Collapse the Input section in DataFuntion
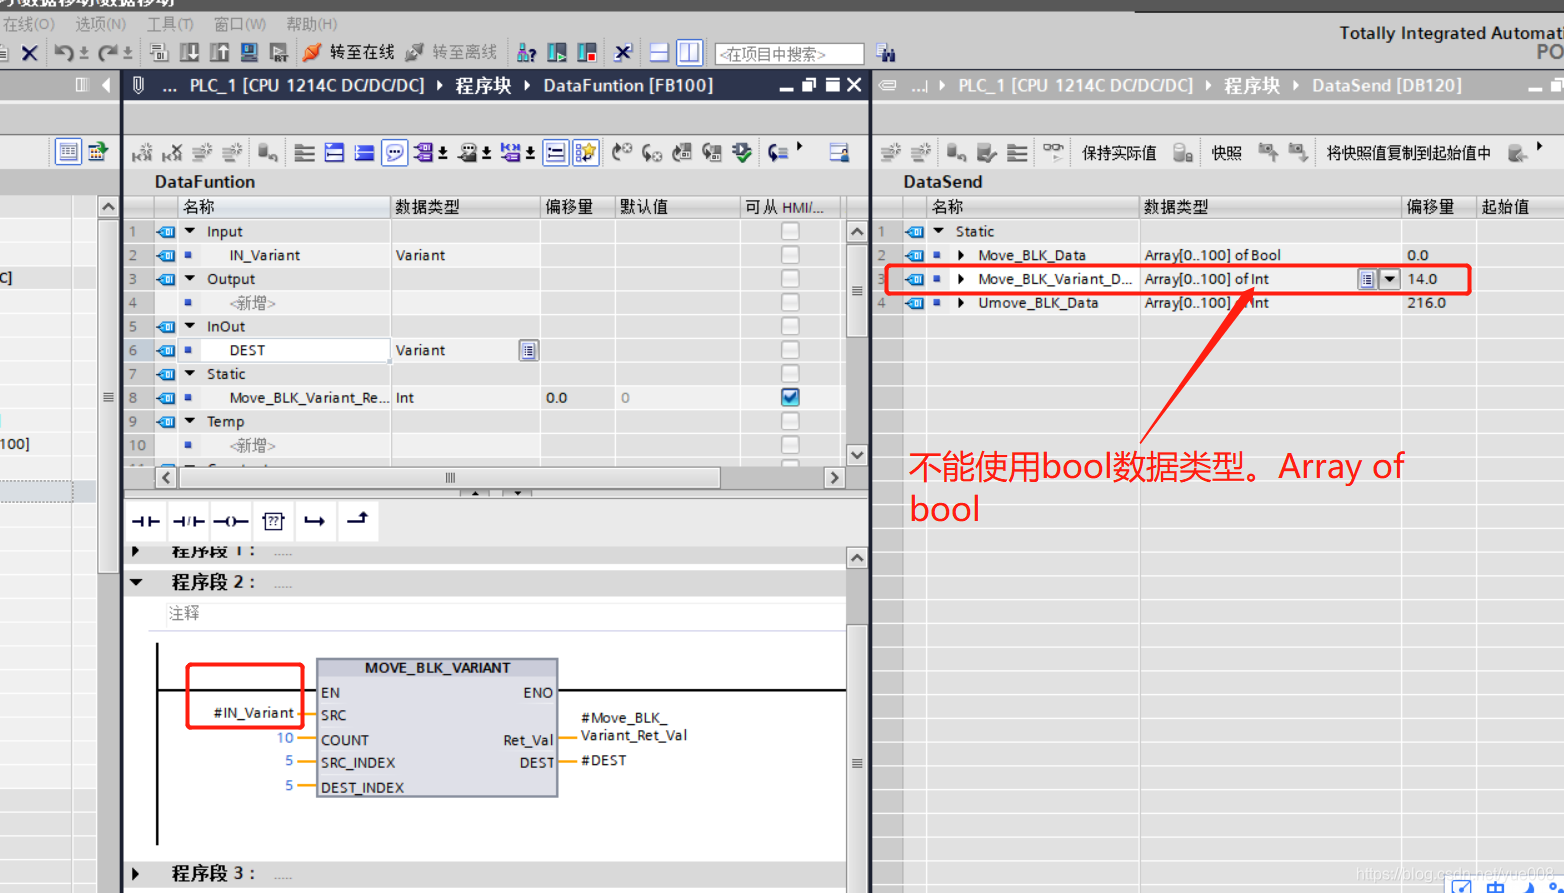The height and width of the screenshot is (893, 1564). 190,231
